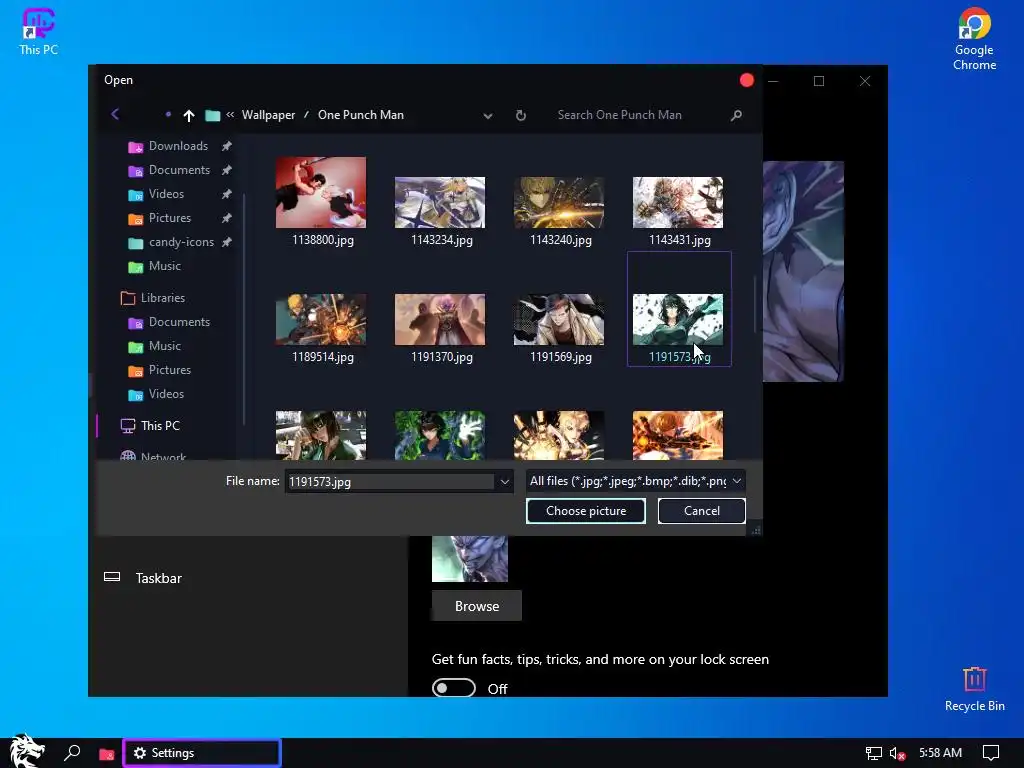This screenshot has width=1024, height=768.
Task: Select thumbnail 1138800.jpg
Action: tap(321, 193)
